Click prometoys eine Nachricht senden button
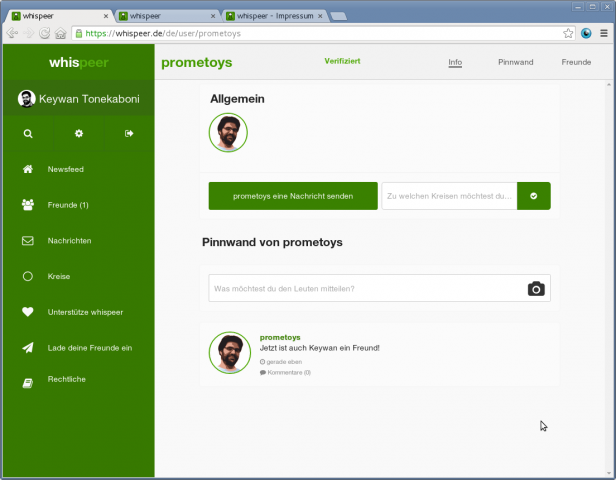The height and width of the screenshot is (480, 616). 293,196
